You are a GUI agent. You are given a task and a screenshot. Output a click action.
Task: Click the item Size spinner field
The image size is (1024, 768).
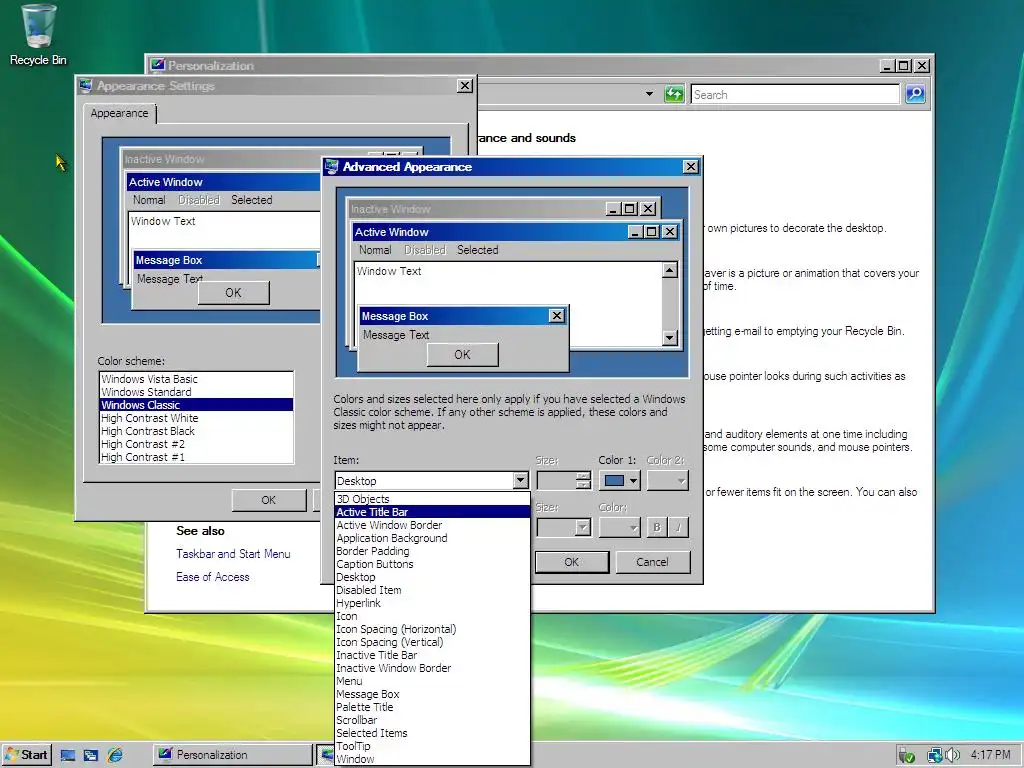pyautogui.click(x=564, y=481)
